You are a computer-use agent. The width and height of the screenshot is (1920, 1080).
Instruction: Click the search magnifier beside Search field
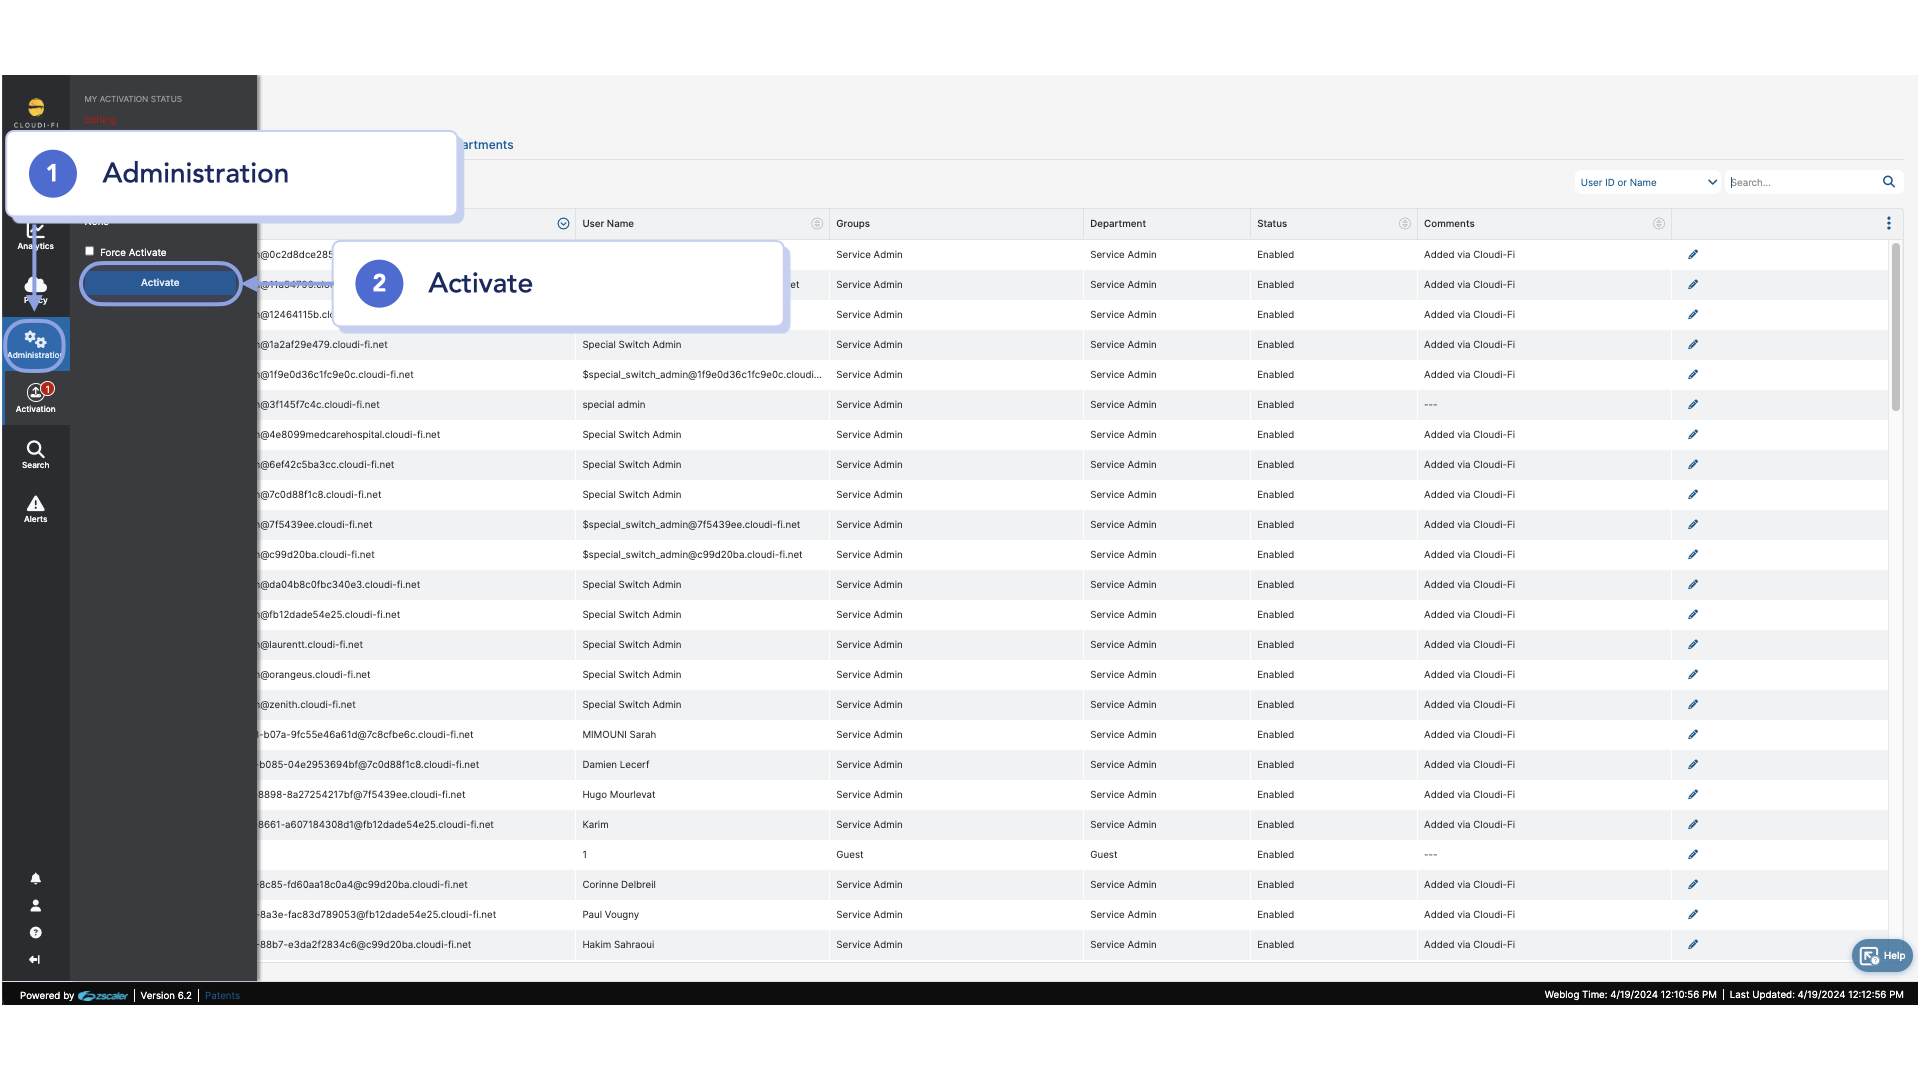[x=1889, y=182]
